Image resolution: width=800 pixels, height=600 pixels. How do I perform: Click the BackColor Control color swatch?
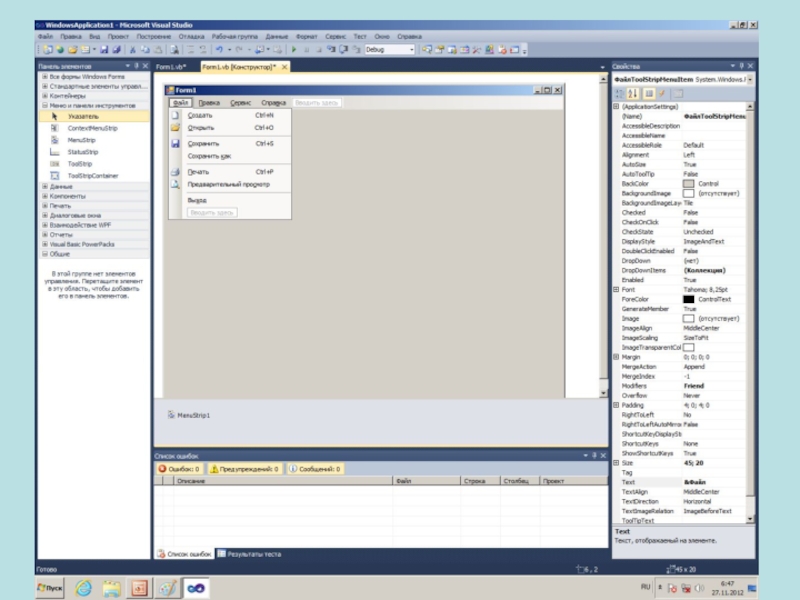[688, 184]
